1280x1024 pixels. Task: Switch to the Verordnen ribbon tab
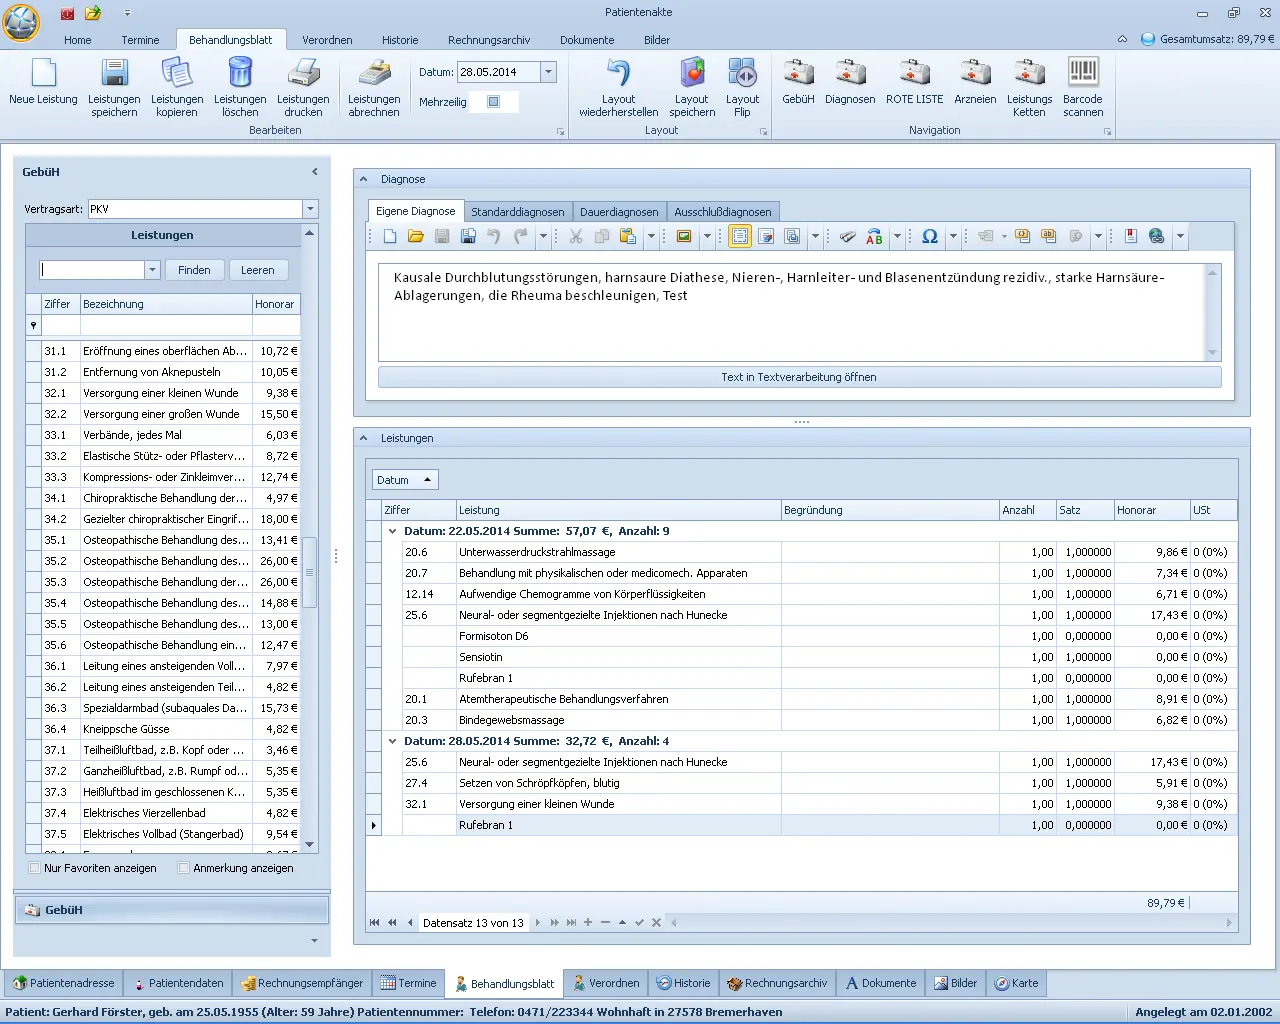327,40
